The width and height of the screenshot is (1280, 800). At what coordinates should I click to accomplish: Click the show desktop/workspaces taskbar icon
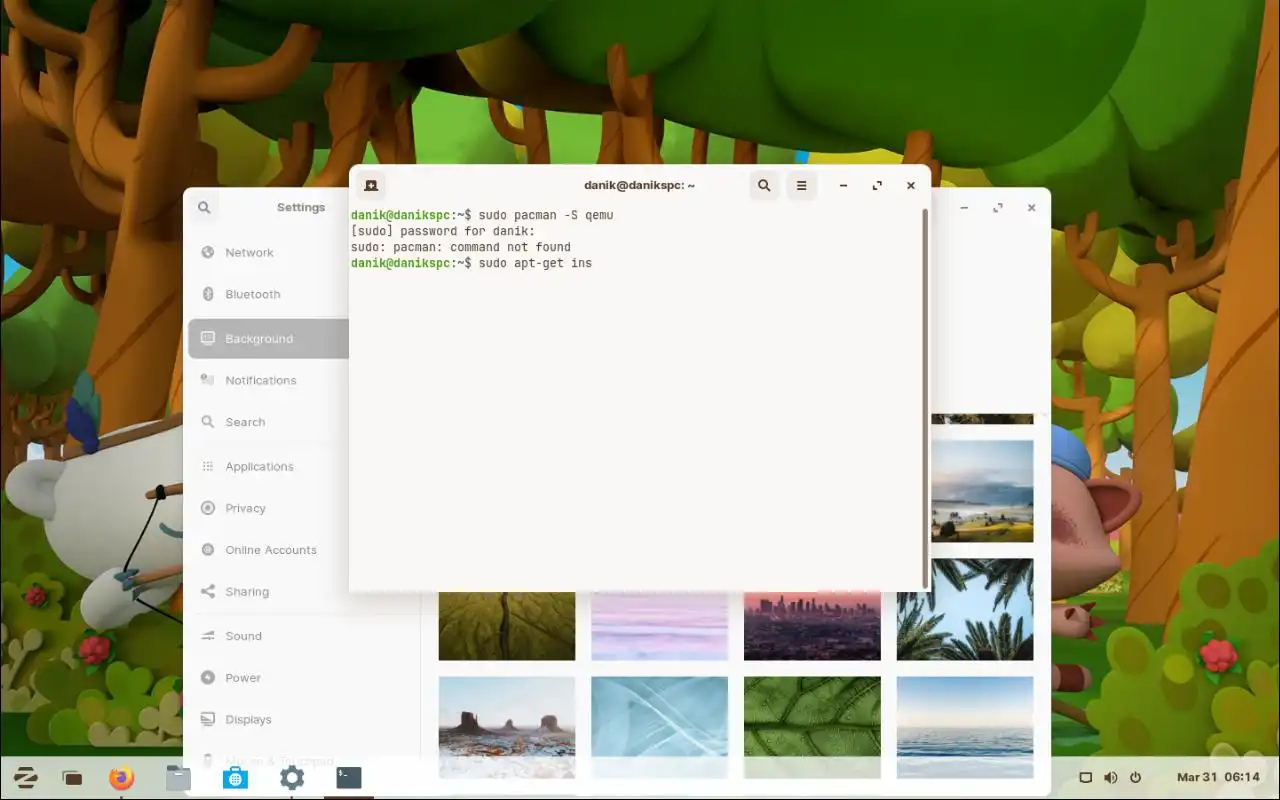coord(72,777)
